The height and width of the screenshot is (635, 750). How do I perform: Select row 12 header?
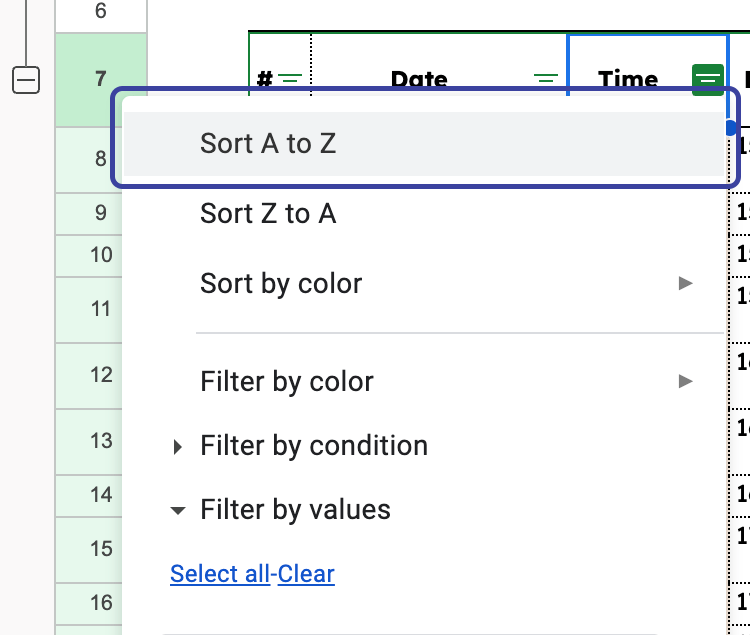coord(100,375)
